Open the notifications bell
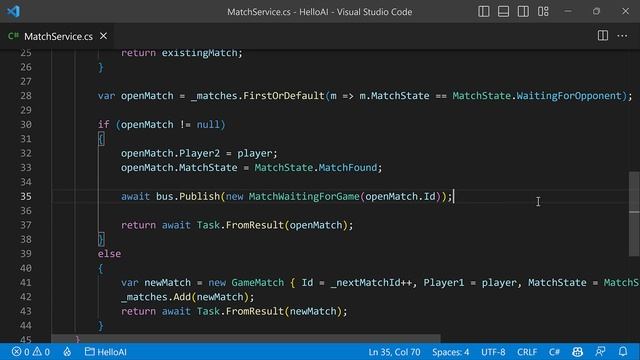640x360 pixels. tap(623, 352)
